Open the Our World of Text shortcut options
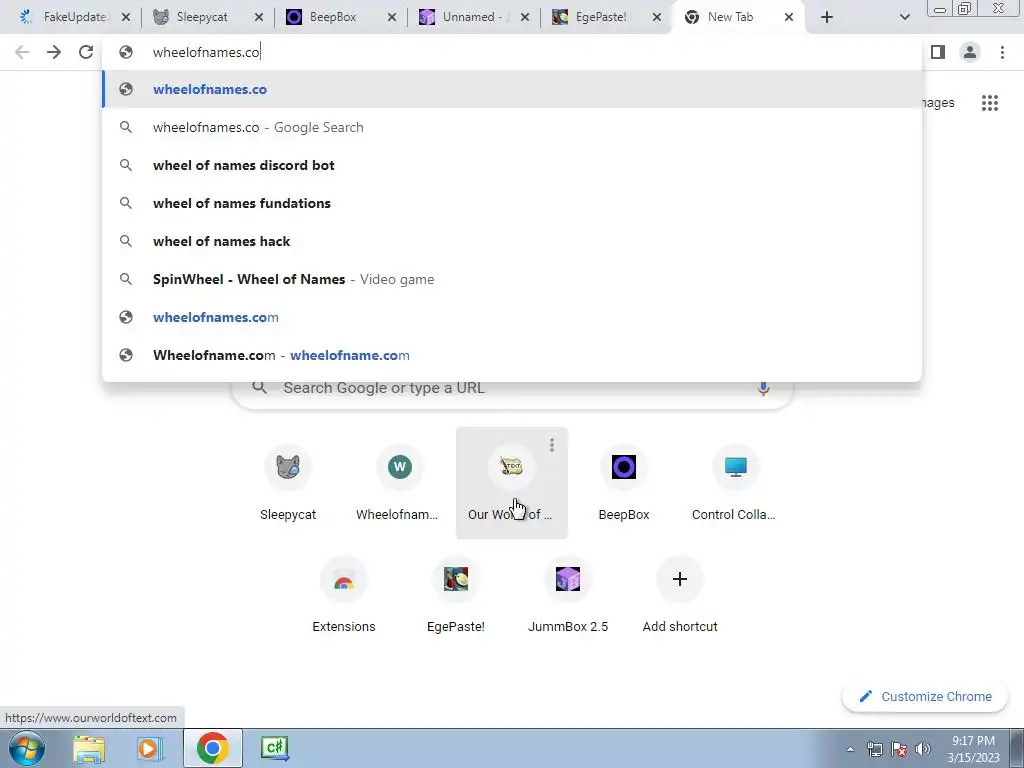Image resolution: width=1024 pixels, height=768 pixels. 552,445
